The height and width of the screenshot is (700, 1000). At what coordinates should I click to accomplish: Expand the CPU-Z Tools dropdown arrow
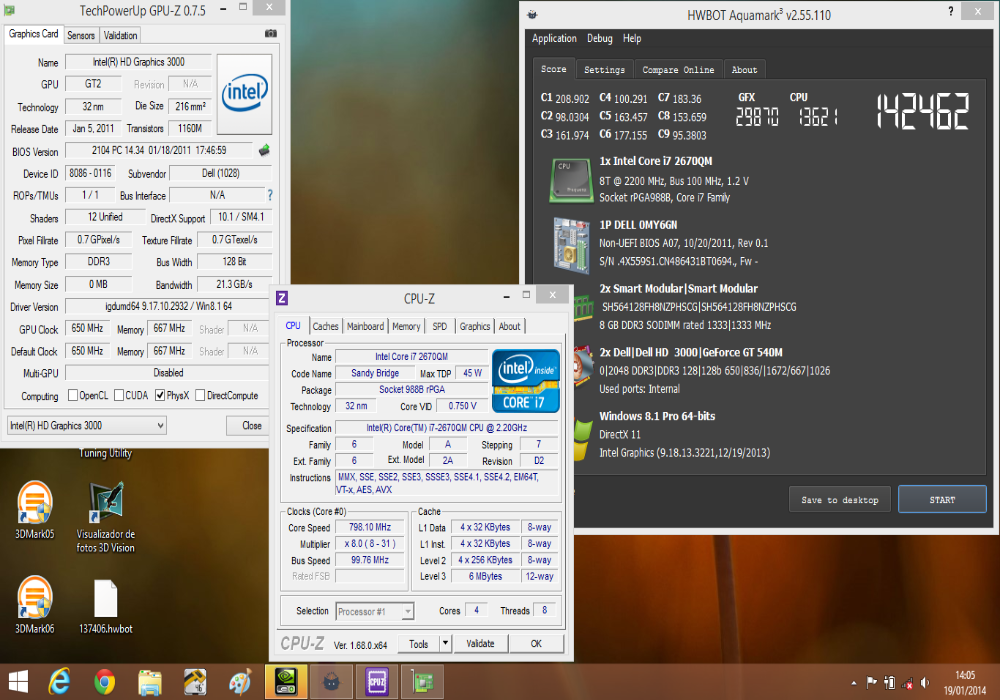pyautogui.click(x=446, y=644)
